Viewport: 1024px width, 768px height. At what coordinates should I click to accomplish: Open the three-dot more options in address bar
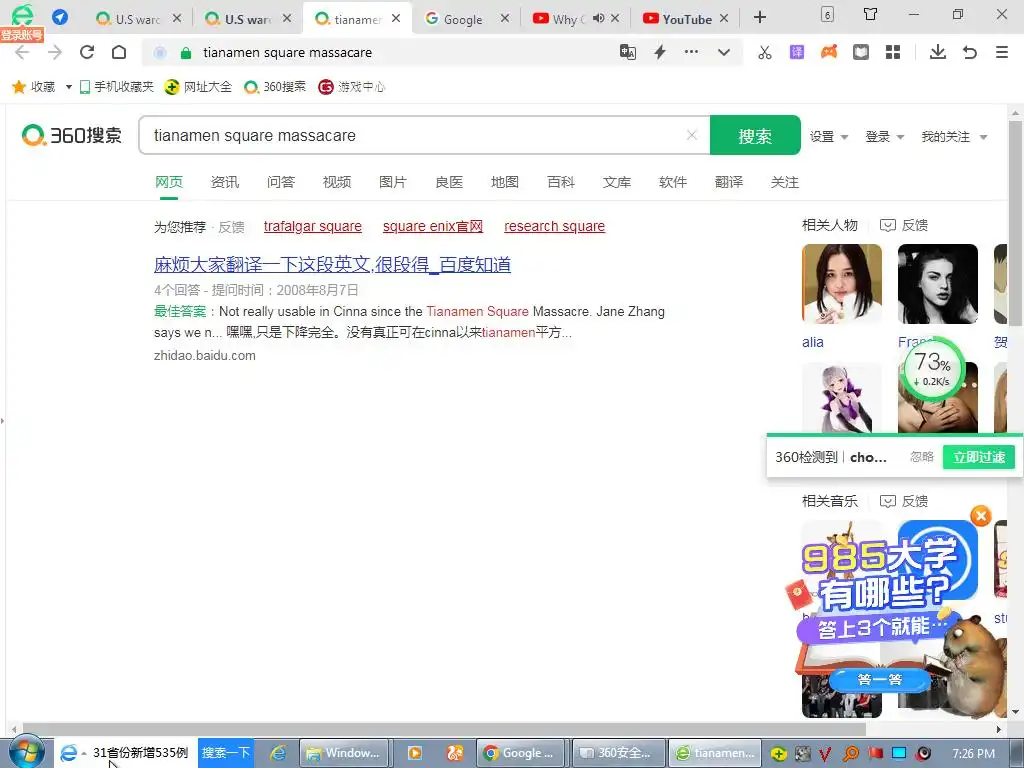click(x=691, y=52)
